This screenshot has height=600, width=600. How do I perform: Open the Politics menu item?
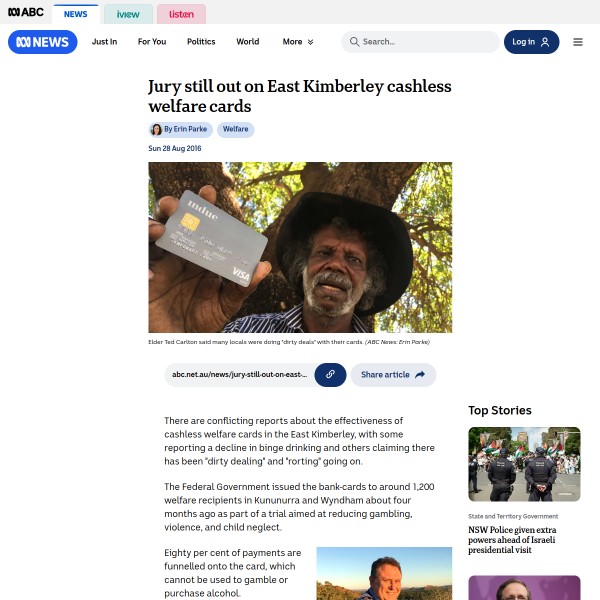click(201, 42)
